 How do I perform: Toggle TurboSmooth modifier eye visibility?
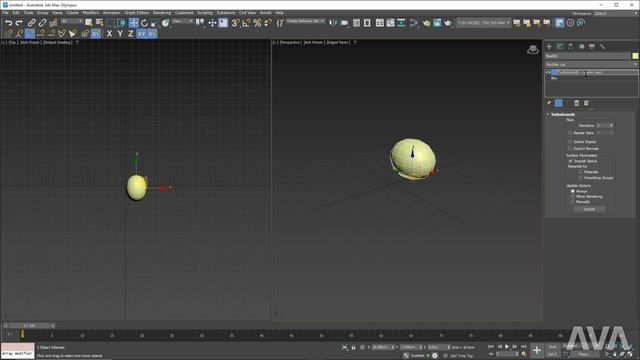(548, 73)
